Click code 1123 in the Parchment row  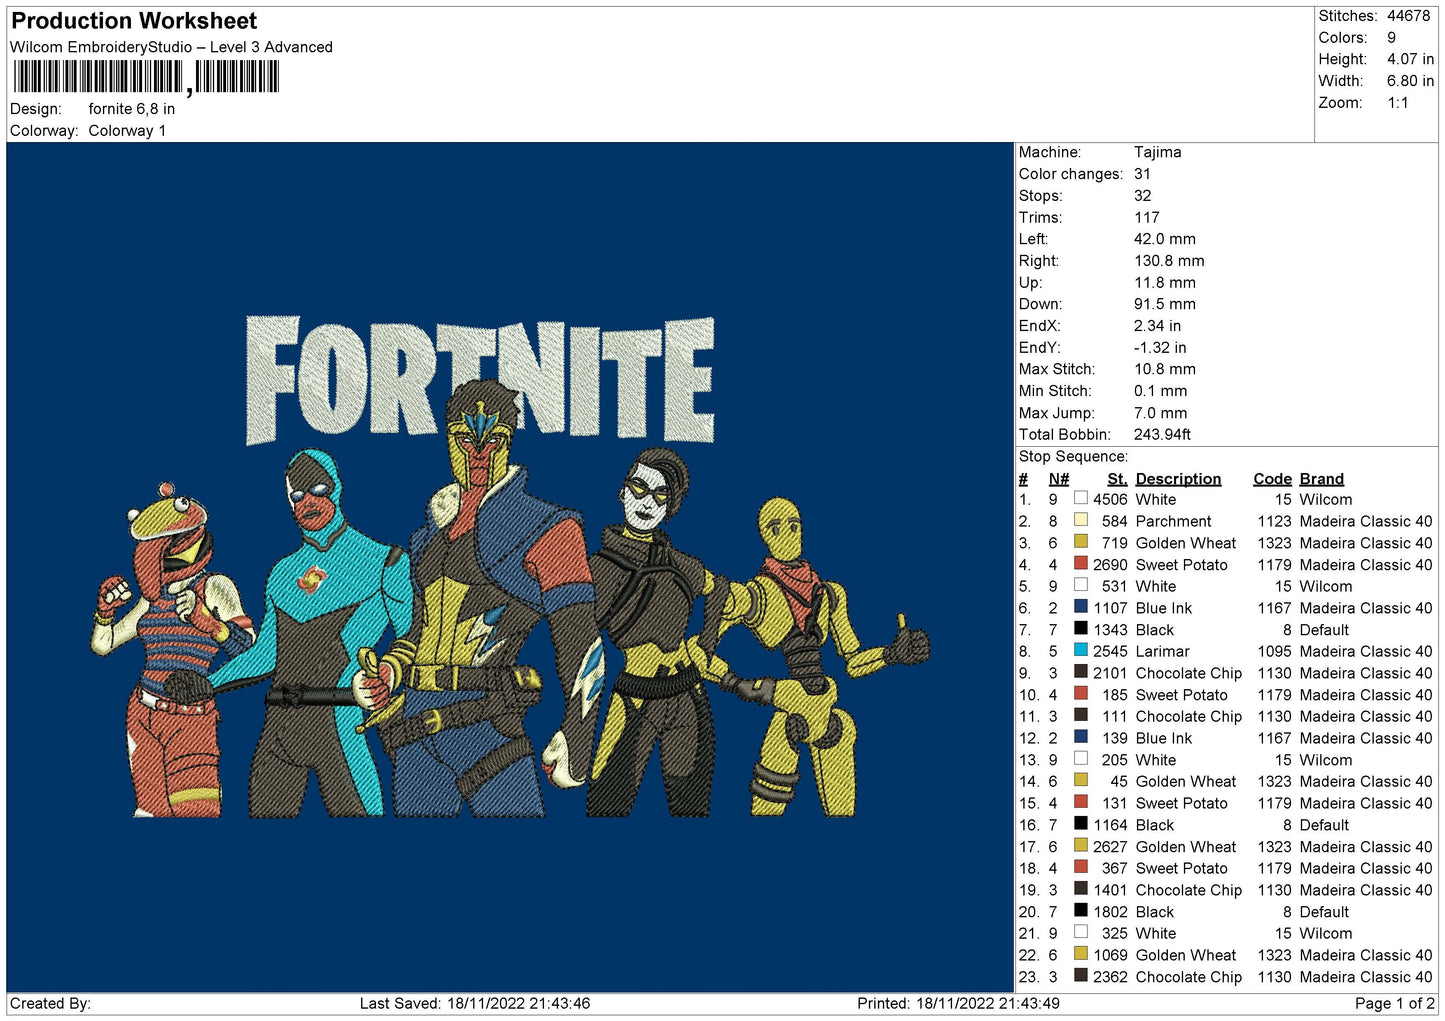coord(1274,521)
